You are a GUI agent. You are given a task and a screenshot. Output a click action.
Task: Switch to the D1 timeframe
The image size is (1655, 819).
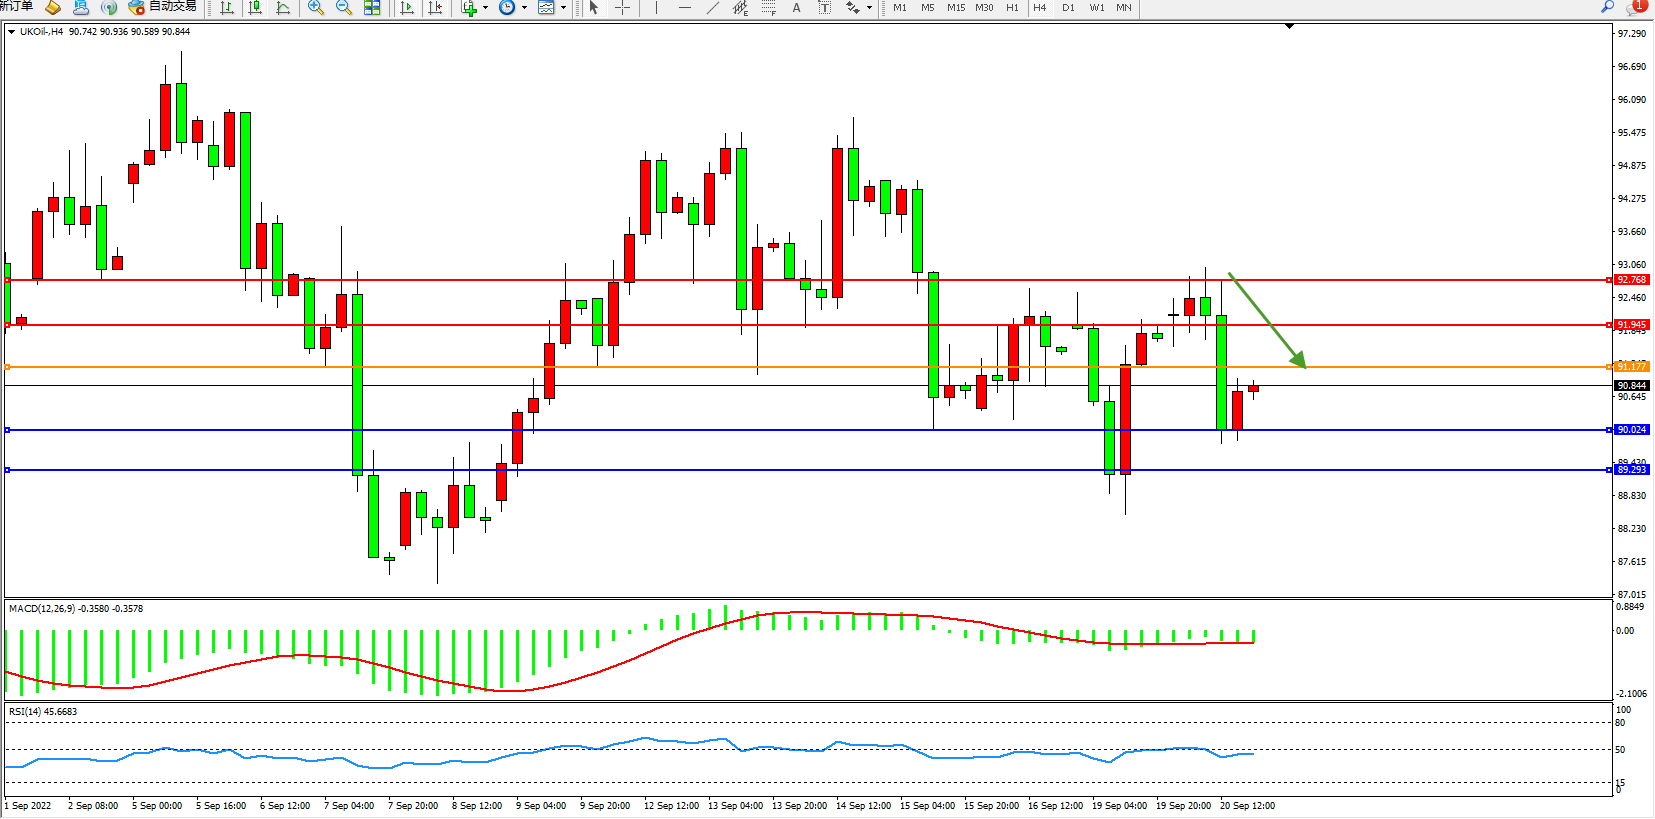click(1068, 8)
